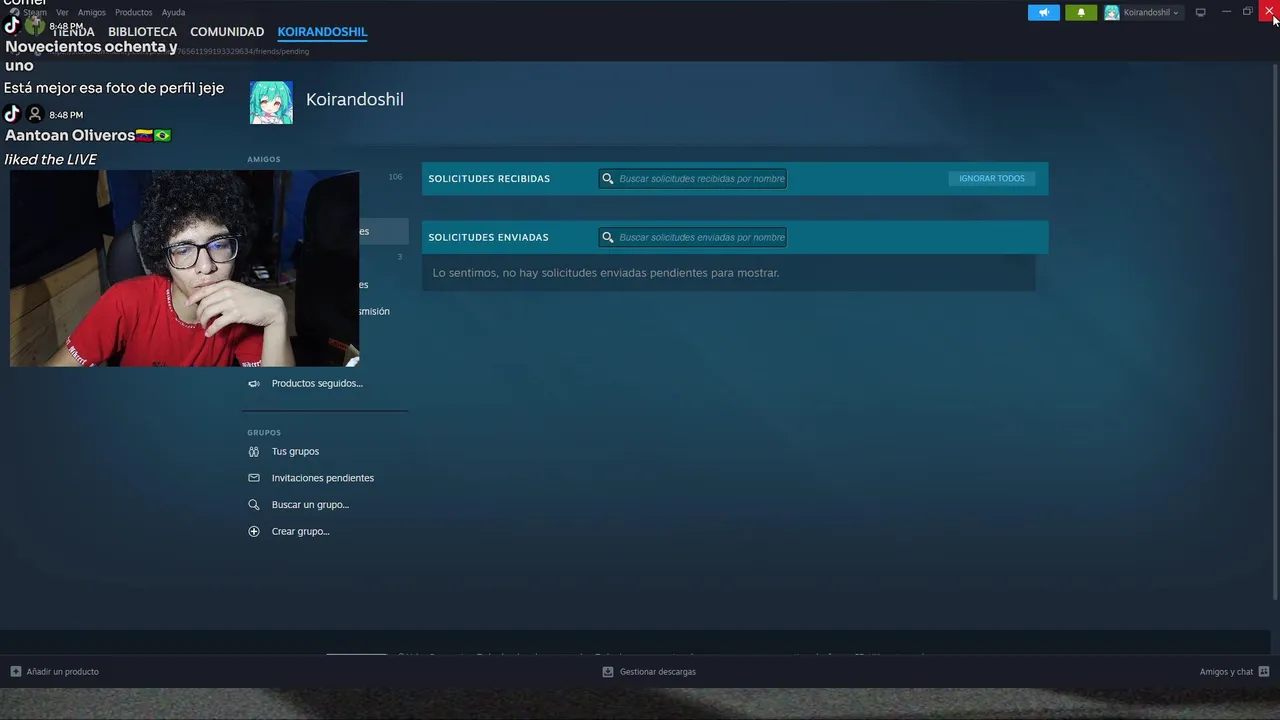Search sent requests by name field
Viewport: 1280px width, 720px height.
pyautogui.click(x=693, y=238)
